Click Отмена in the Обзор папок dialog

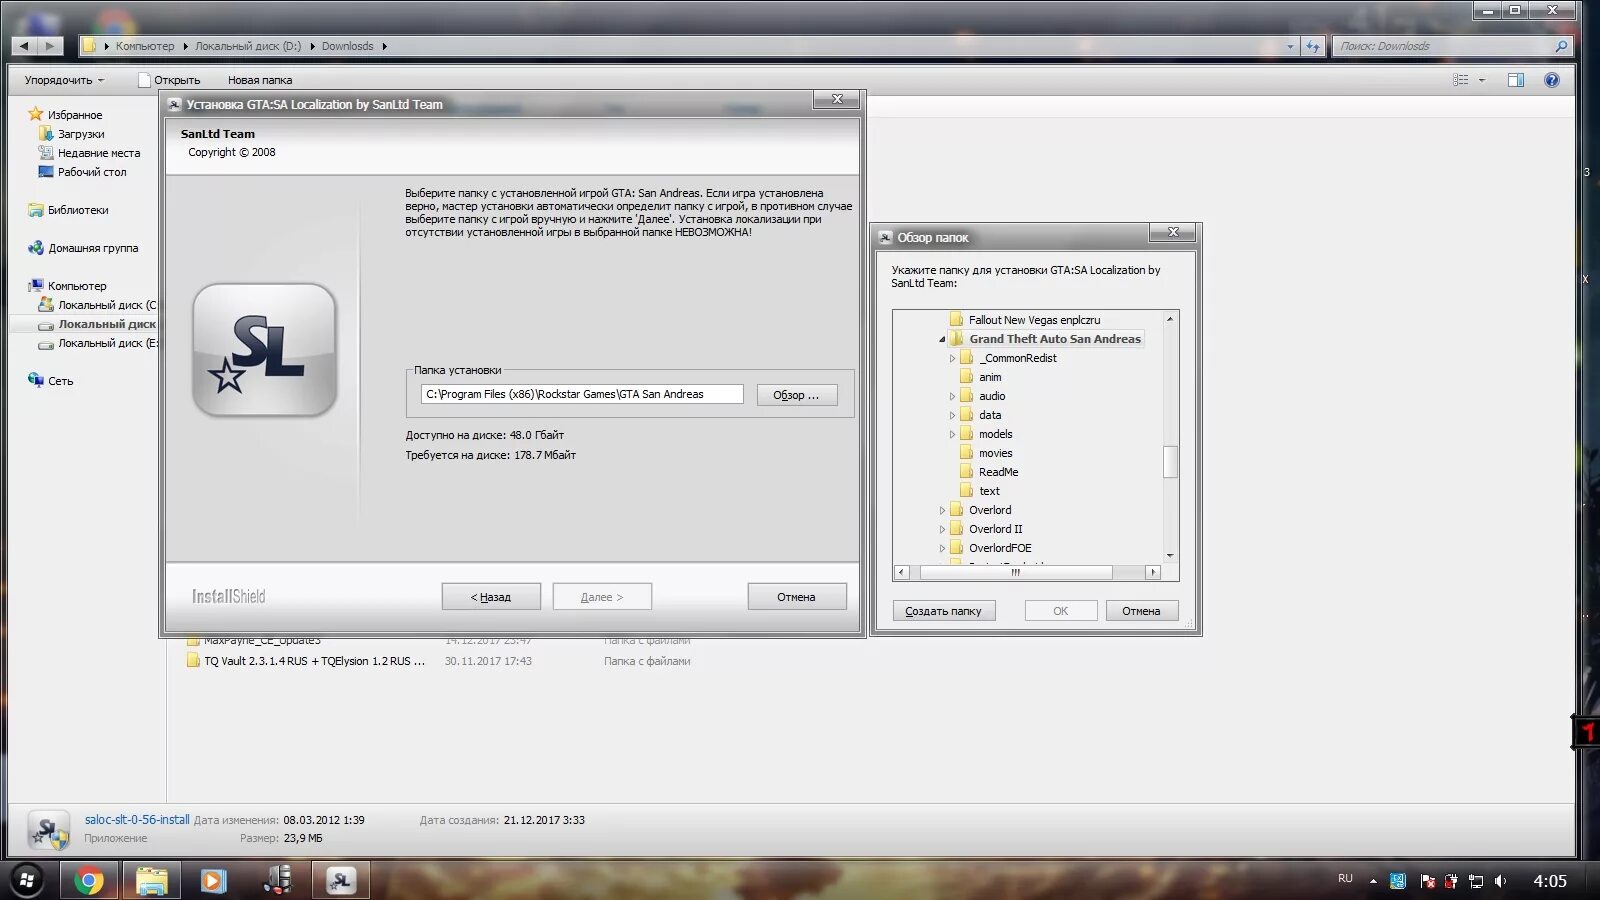pyautogui.click(x=1142, y=611)
